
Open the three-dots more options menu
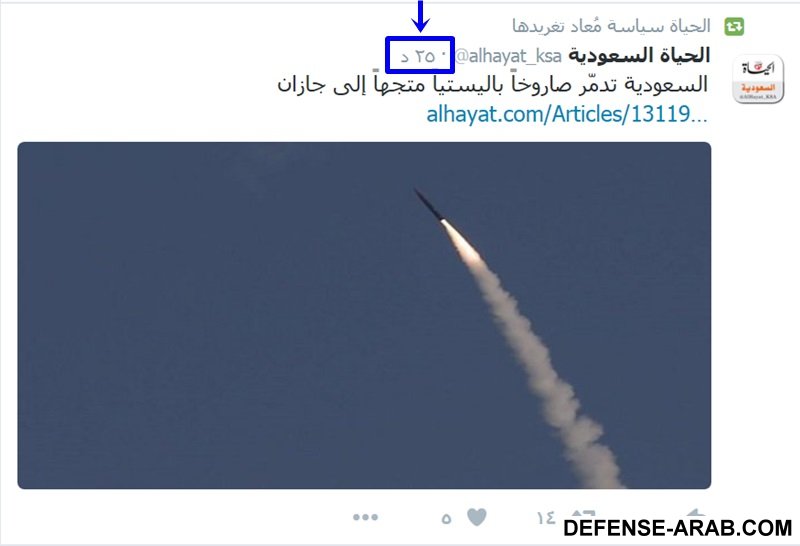365,517
